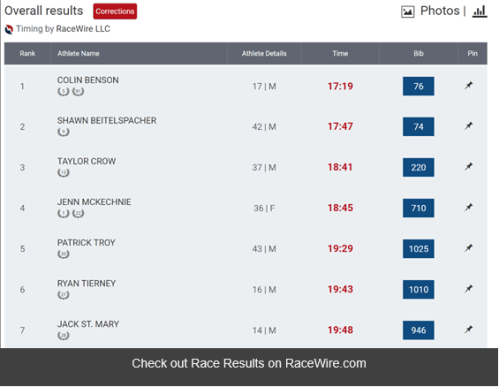The width and height of the screenshot is (499, 387).
Task: Click athlete details 16 | M
Action: point(264,290)
